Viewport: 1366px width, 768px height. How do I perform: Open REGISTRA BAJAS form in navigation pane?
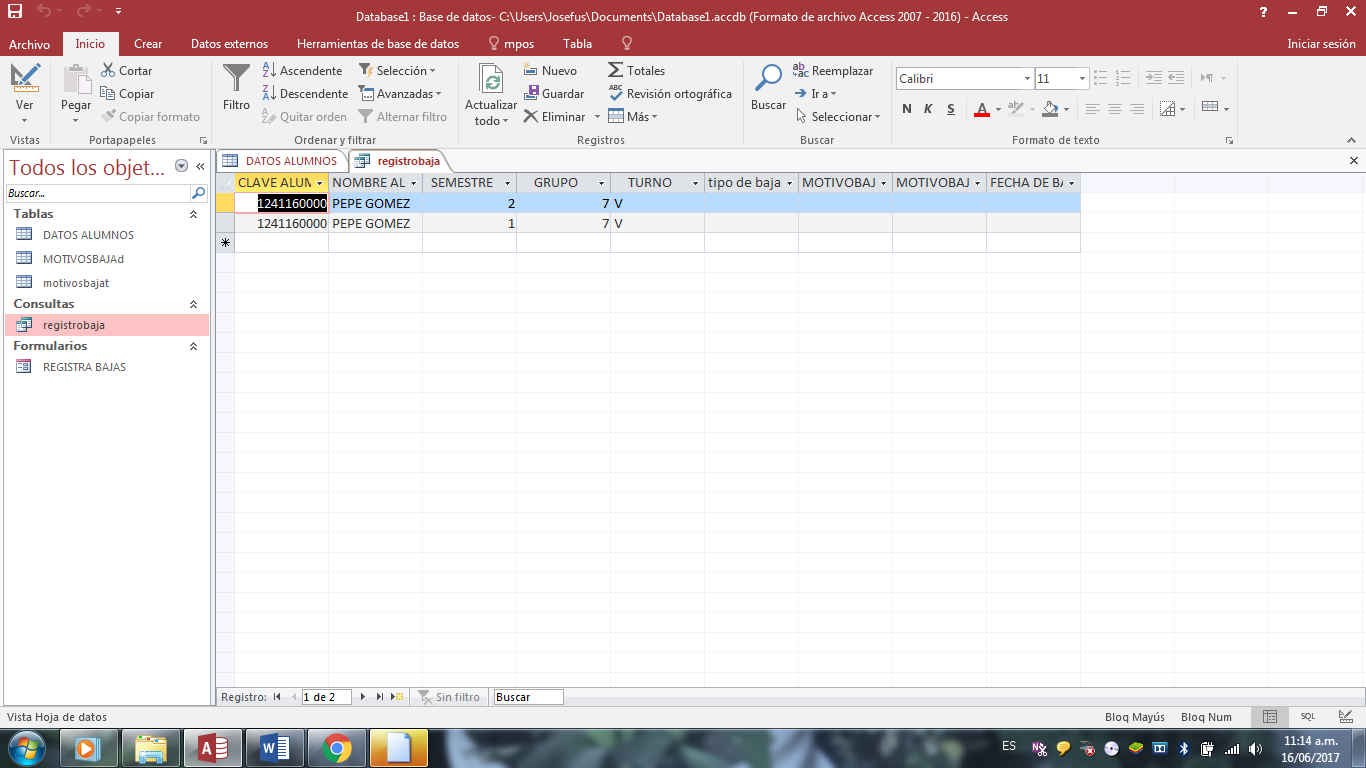84,367
